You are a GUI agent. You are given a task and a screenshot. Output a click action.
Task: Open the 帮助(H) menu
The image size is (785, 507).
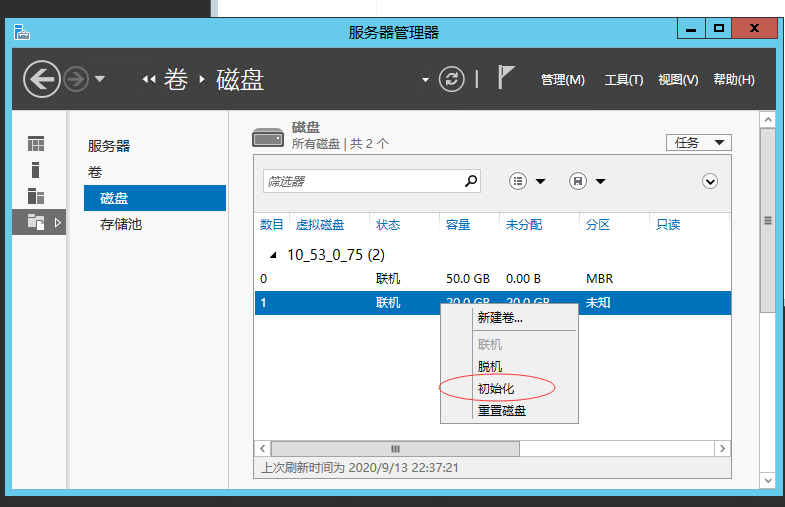tap(734, 80)
